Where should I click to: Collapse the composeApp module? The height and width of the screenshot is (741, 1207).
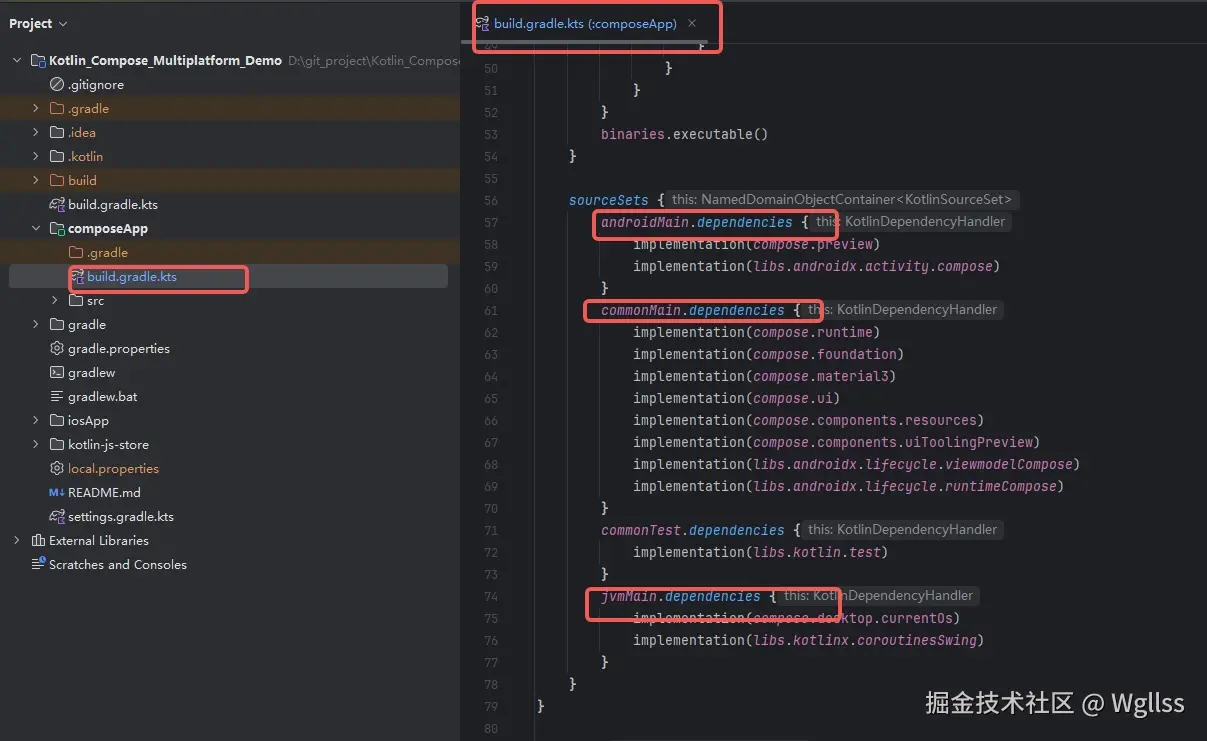coord(36,228)
